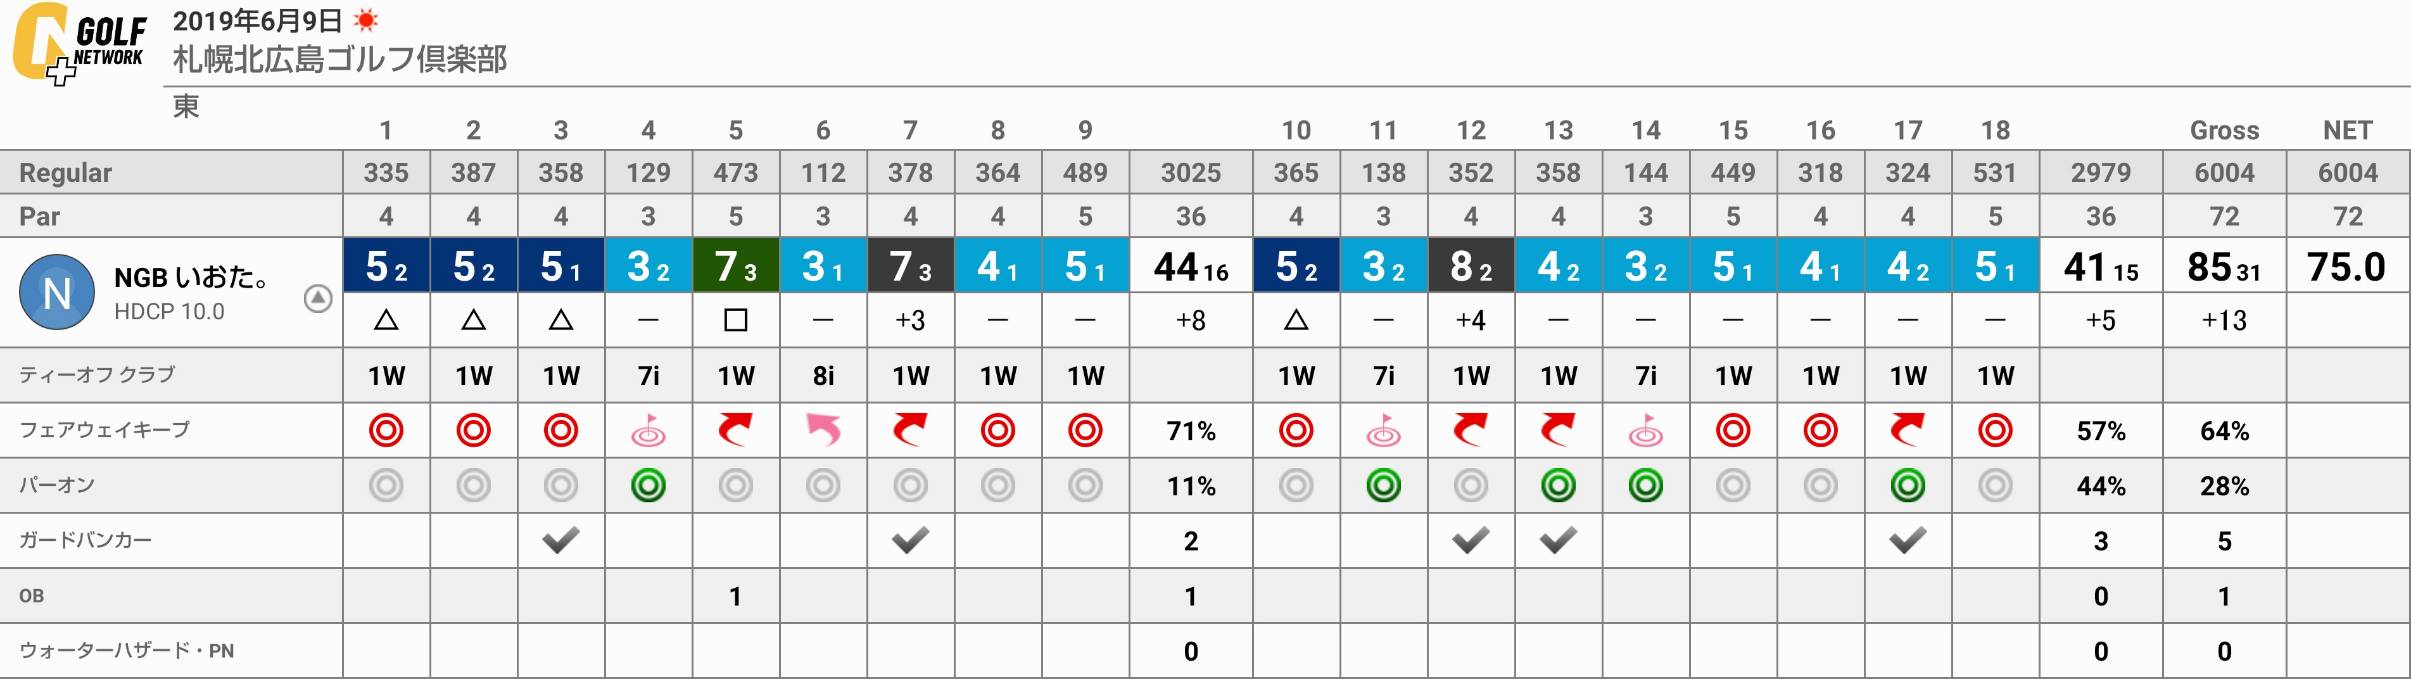Screen dimensions: 2411x679
Task: Click the Gross column header
Action: (2224, 130)
